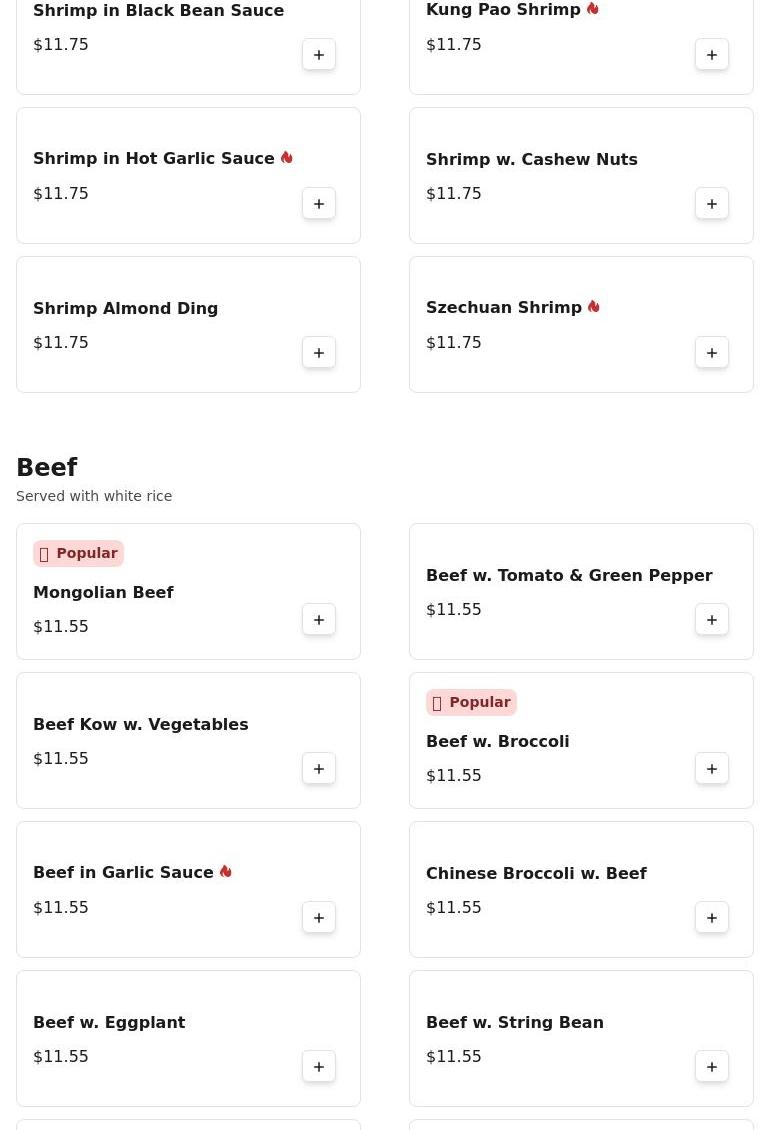Add Kung Pao Shrimp to cart
This screenshot has height=1130, width=770.
click(712, 55)
